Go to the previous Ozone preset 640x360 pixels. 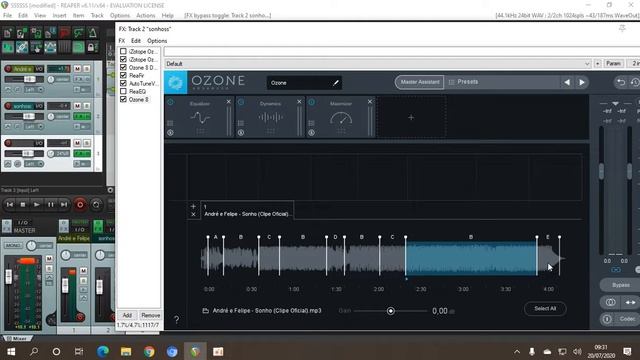click(567, 82)
